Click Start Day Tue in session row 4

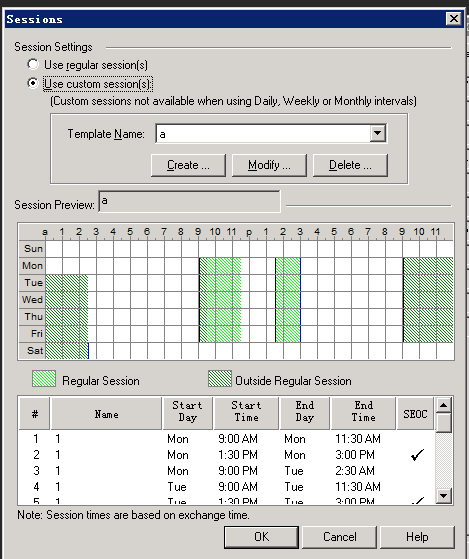point(177,487)
